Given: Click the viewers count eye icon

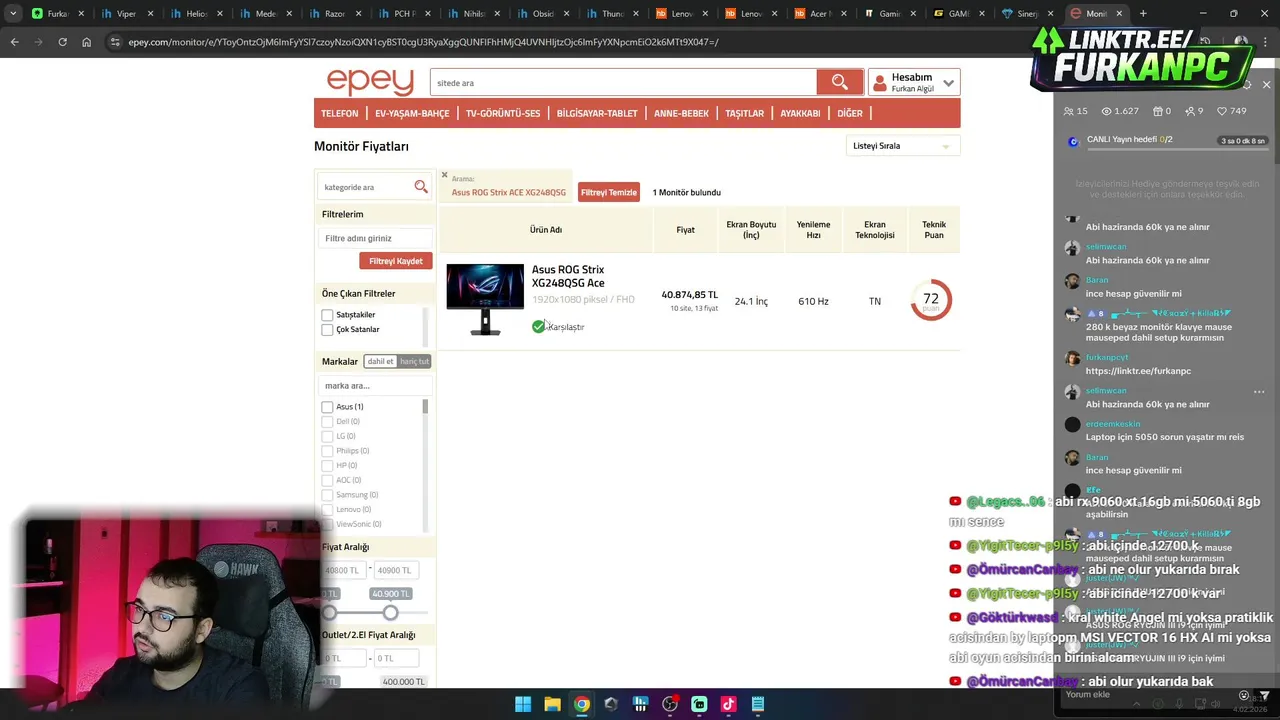Looking at the screenshot, I should [x=1107, y=111].
